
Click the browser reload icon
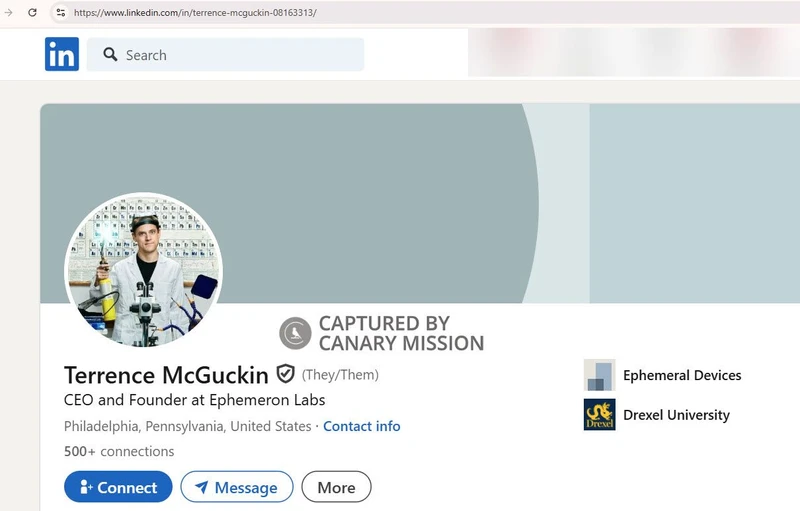[32, 13]
